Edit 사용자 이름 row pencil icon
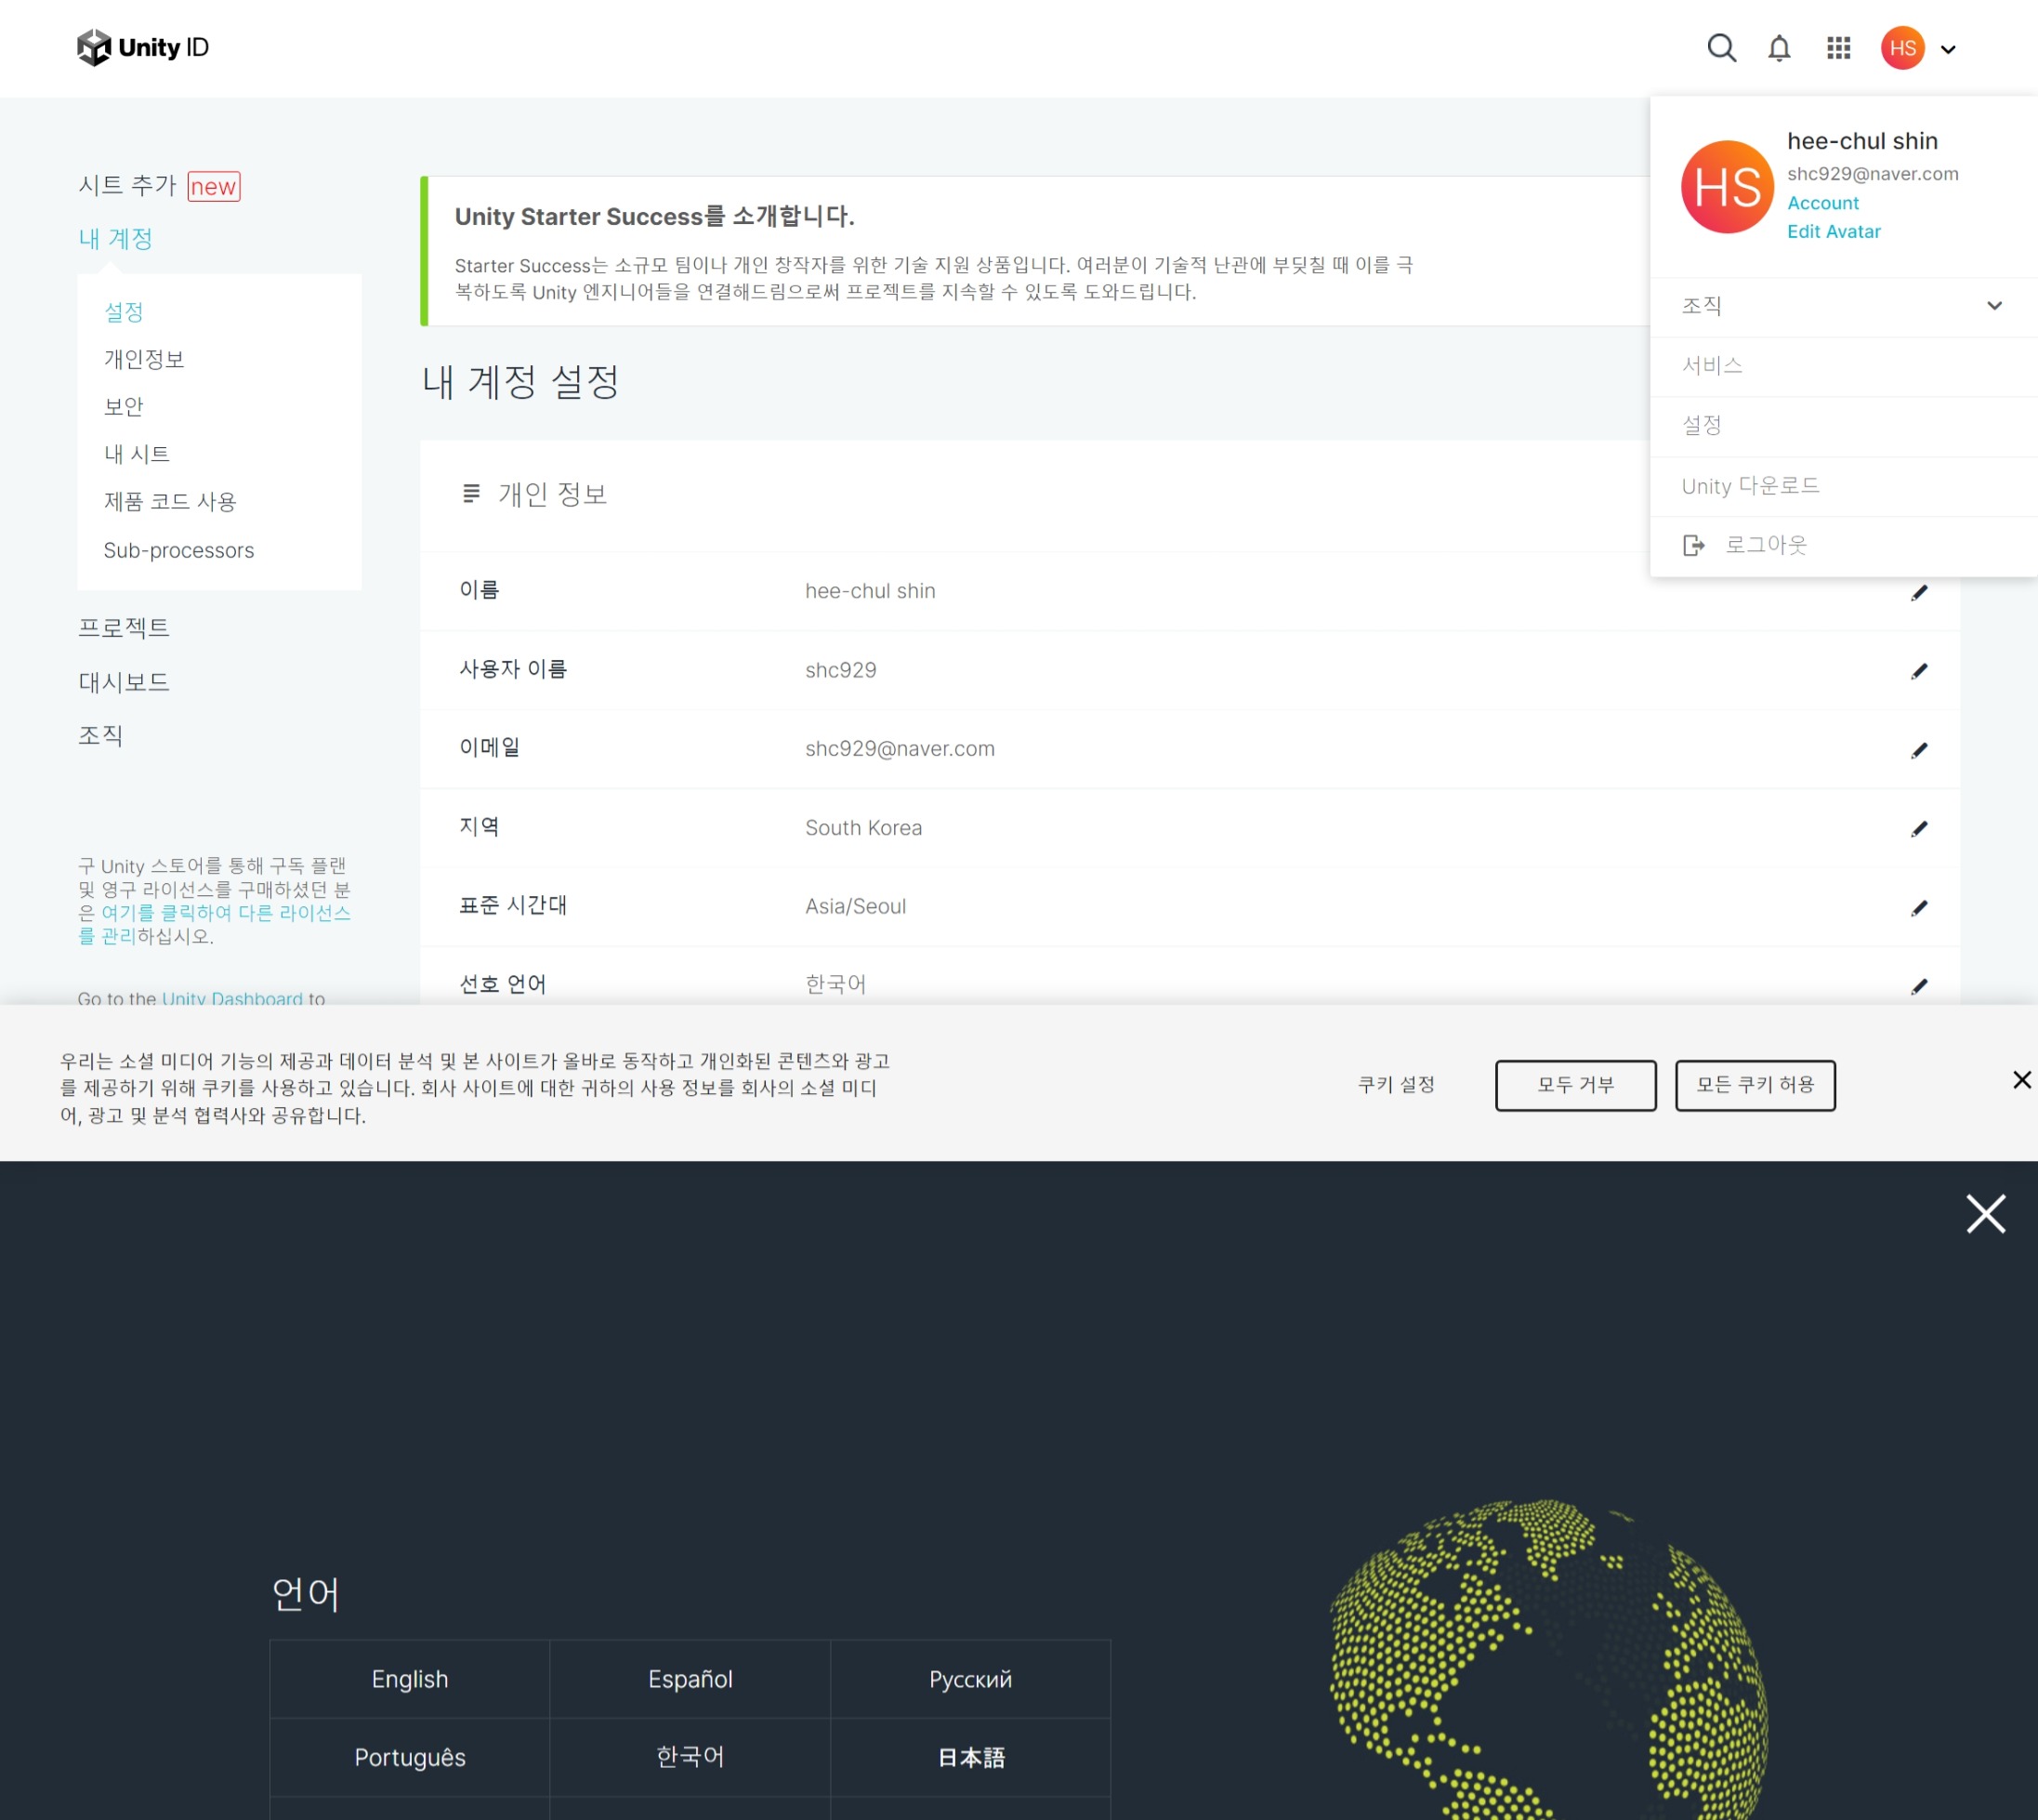This screenshot has height=1820, width=2038. (x=1918, y=671)
